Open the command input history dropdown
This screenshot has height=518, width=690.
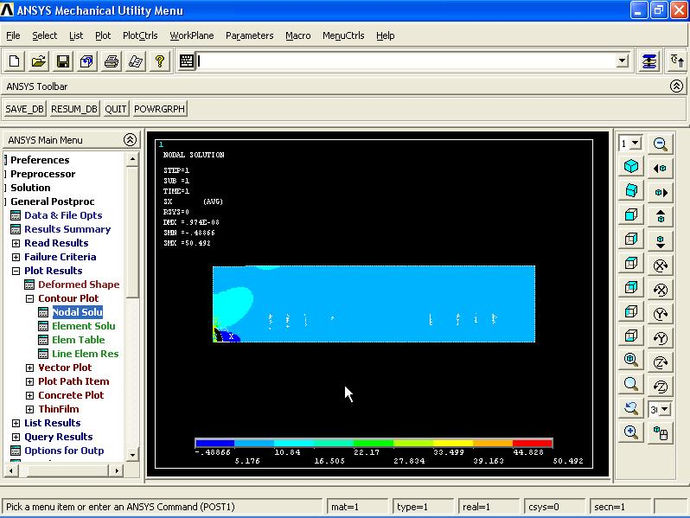tap(622, 60)
